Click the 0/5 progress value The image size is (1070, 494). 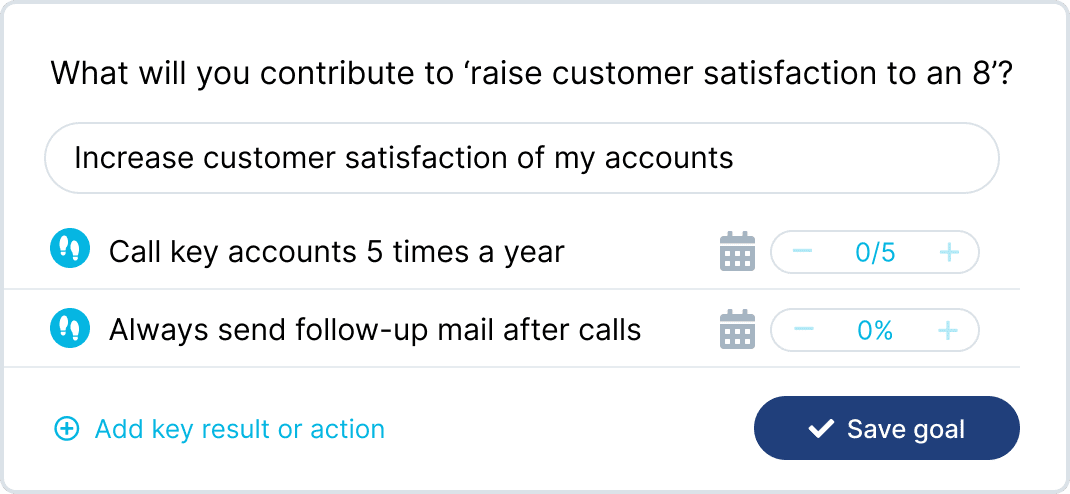875,253
